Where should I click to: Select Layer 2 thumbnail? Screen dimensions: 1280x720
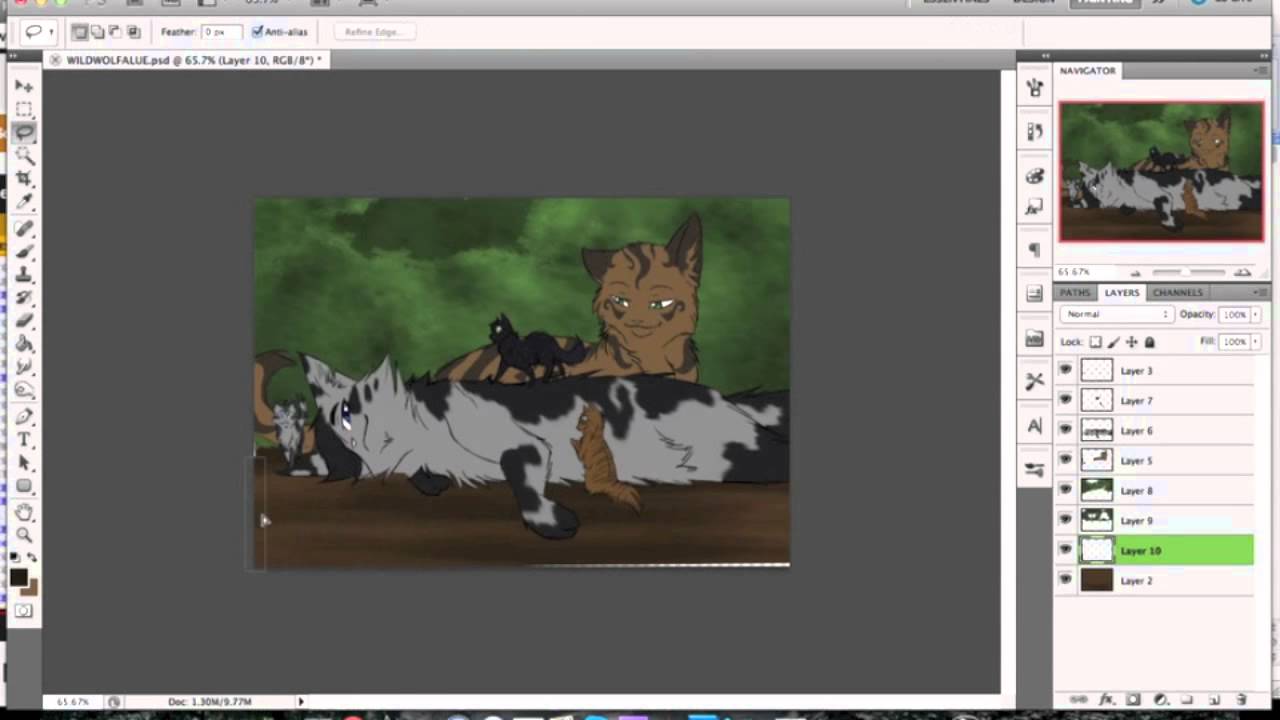(1097, 580)
